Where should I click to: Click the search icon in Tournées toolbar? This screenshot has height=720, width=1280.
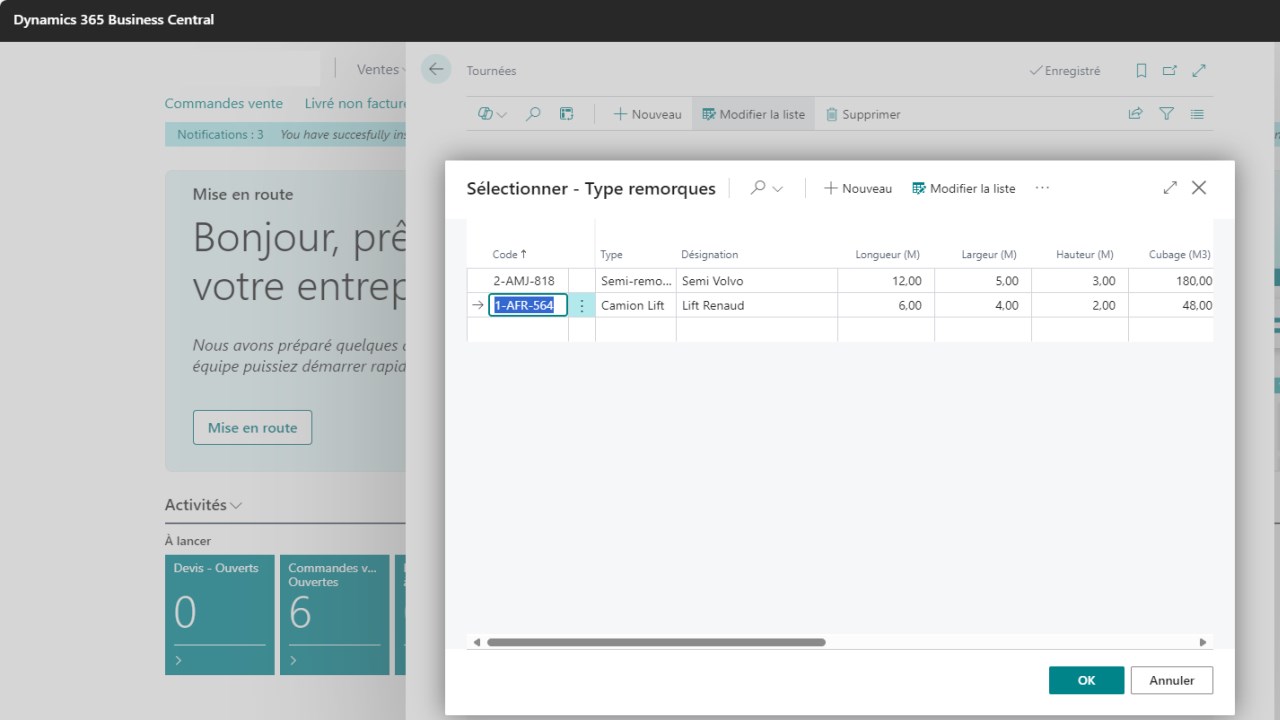tap(534, 114)
